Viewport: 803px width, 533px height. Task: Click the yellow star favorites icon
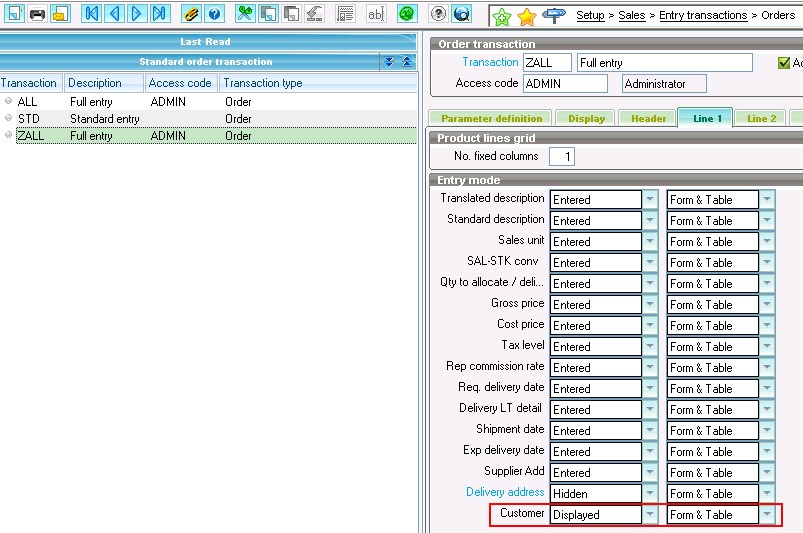pos(527,16)
